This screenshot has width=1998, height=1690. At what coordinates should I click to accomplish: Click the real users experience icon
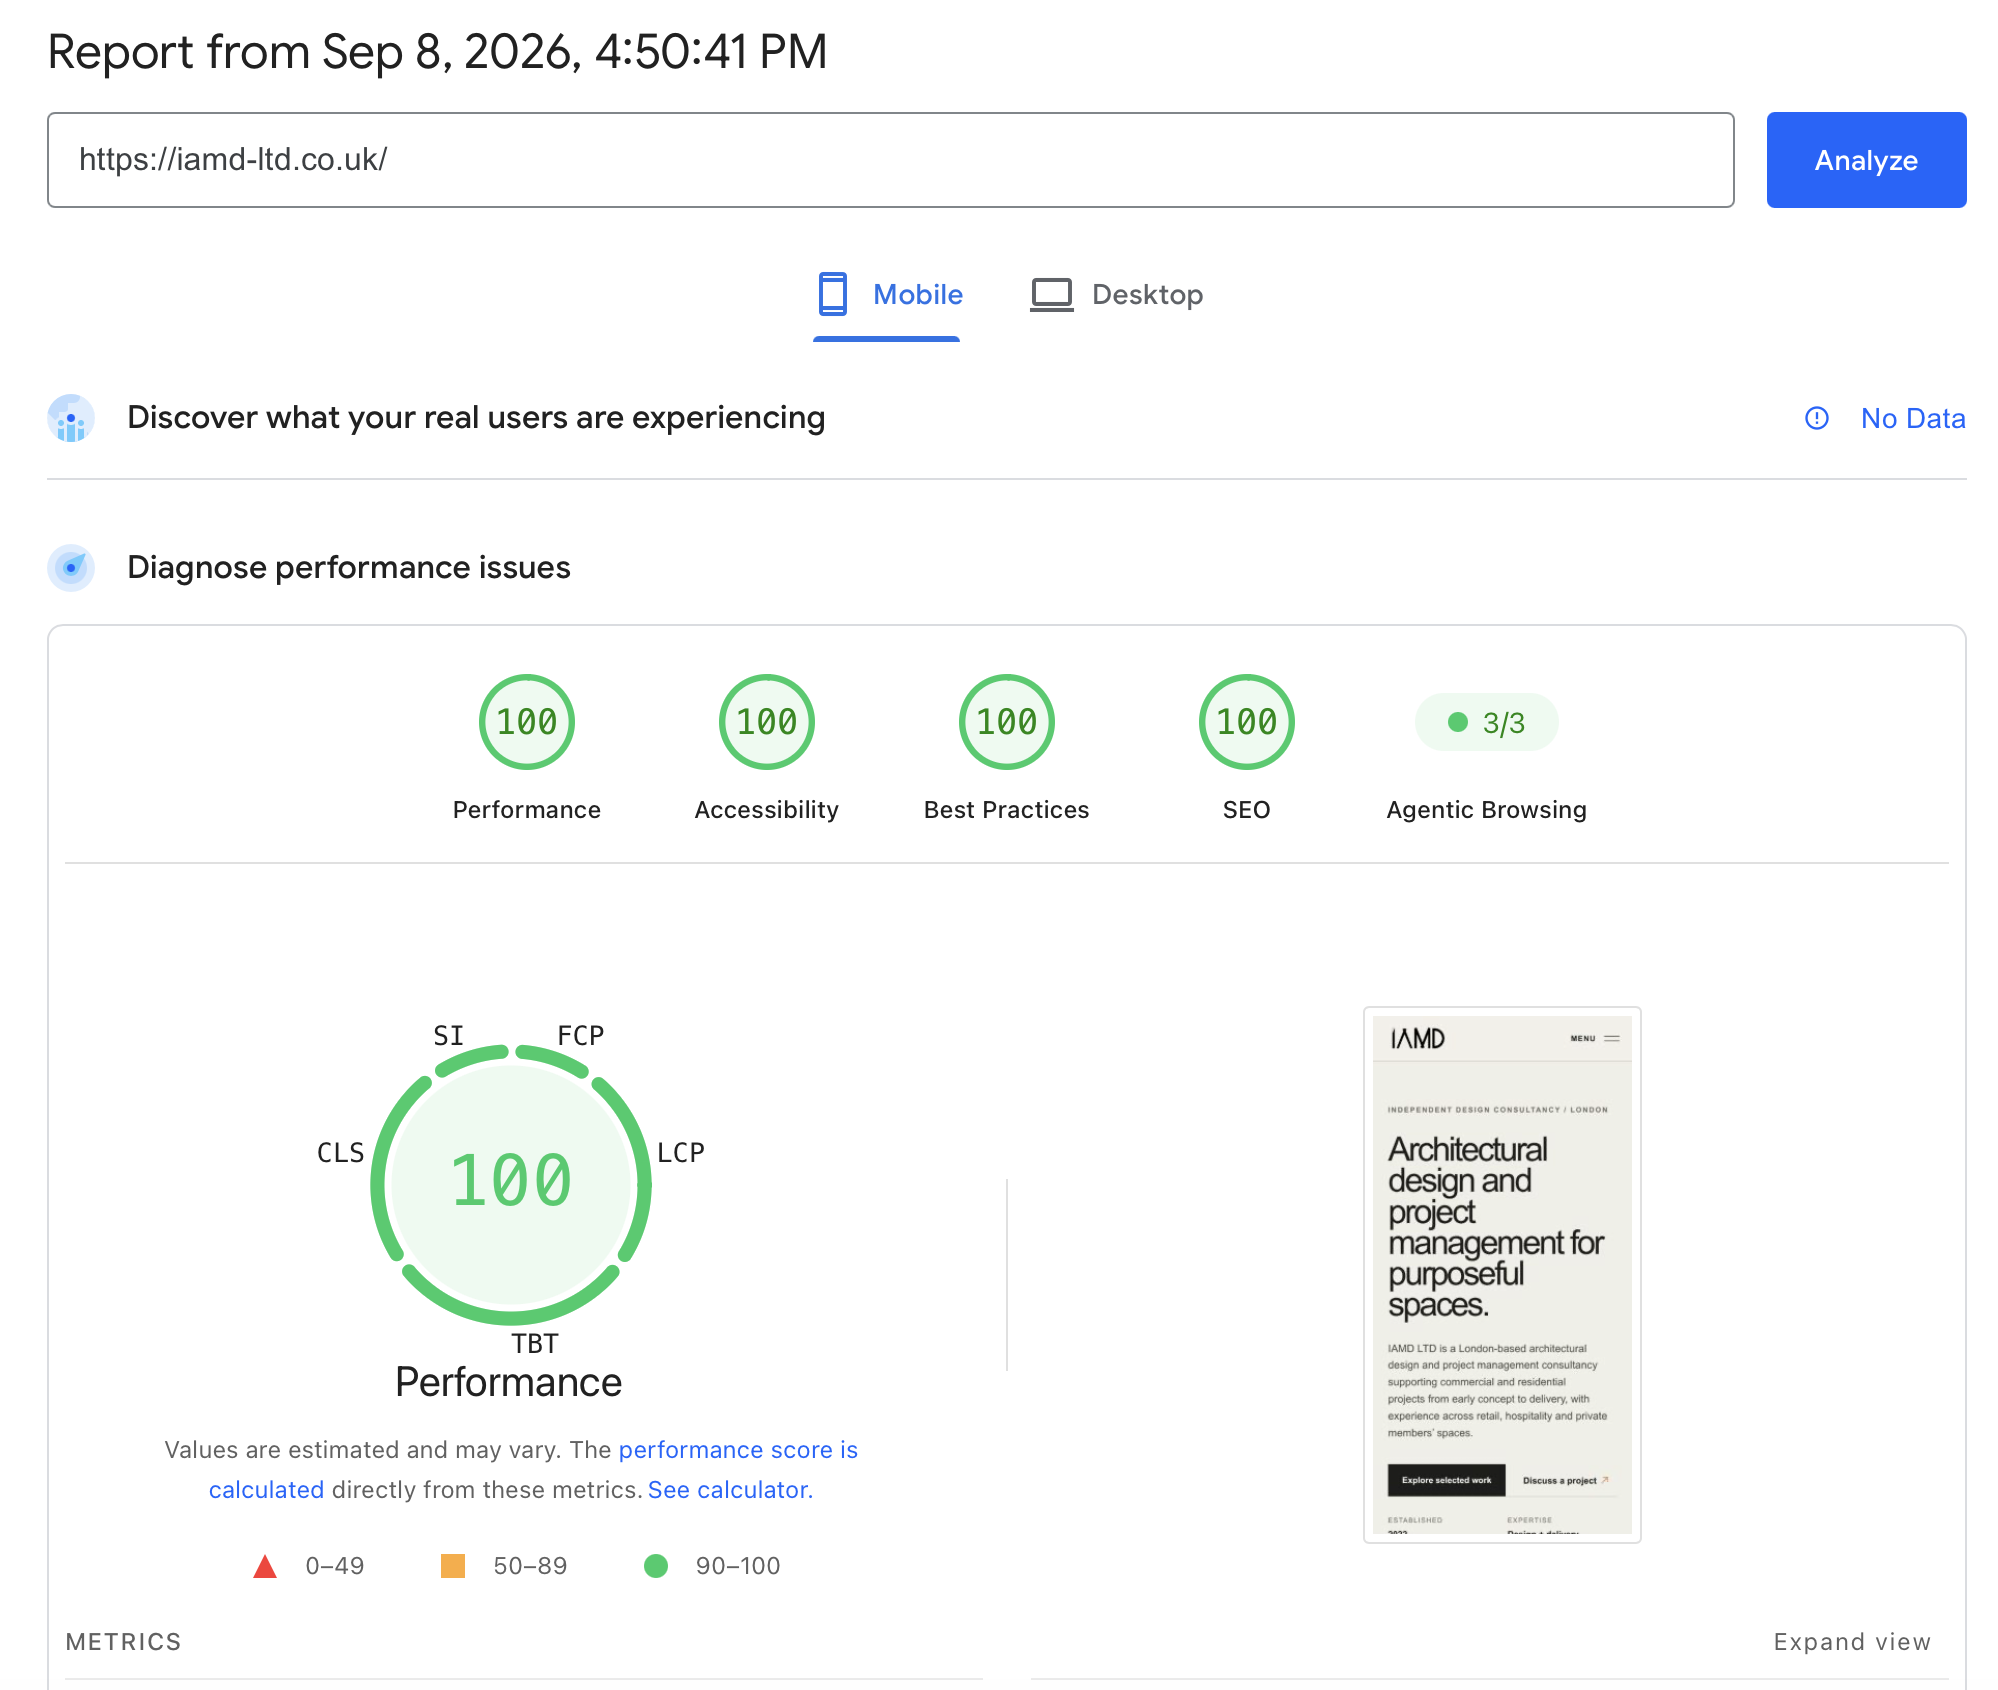pyautogui.click(x=71, y=418)
